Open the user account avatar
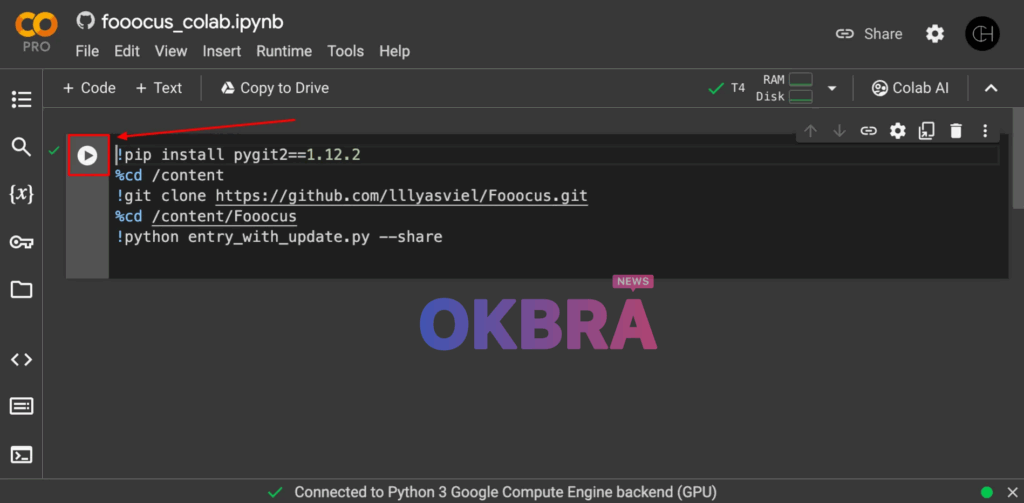Image resolution: width=1024 pixels, height=503 pixels. click(982, 34)
